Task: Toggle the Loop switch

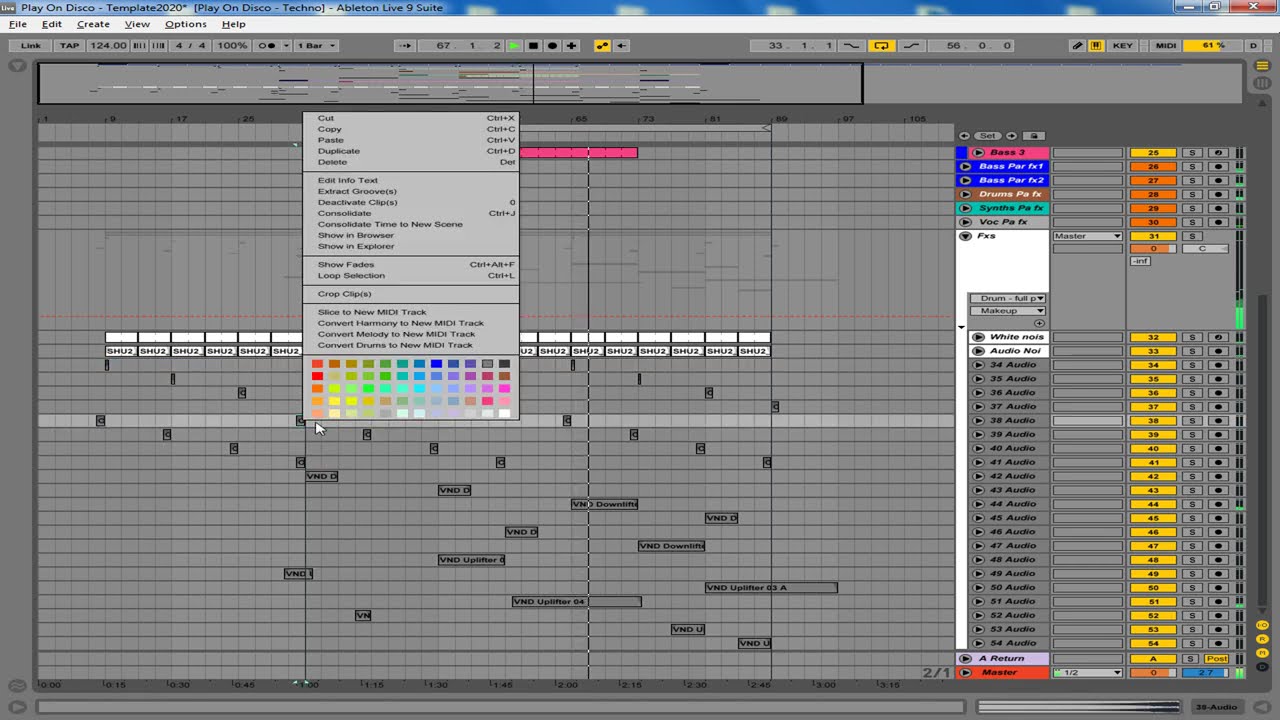Action: click(x=881, y=46)
